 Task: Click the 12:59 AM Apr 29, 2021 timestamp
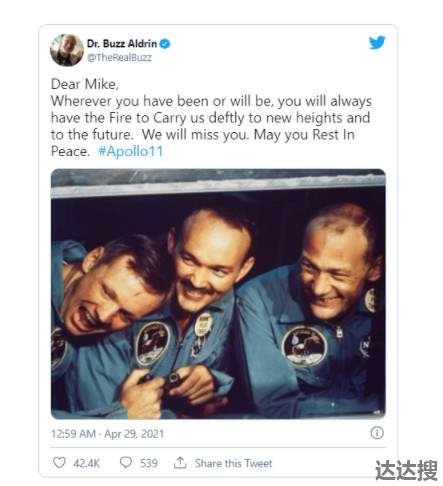pyautogui.click(x=107, y=434)
